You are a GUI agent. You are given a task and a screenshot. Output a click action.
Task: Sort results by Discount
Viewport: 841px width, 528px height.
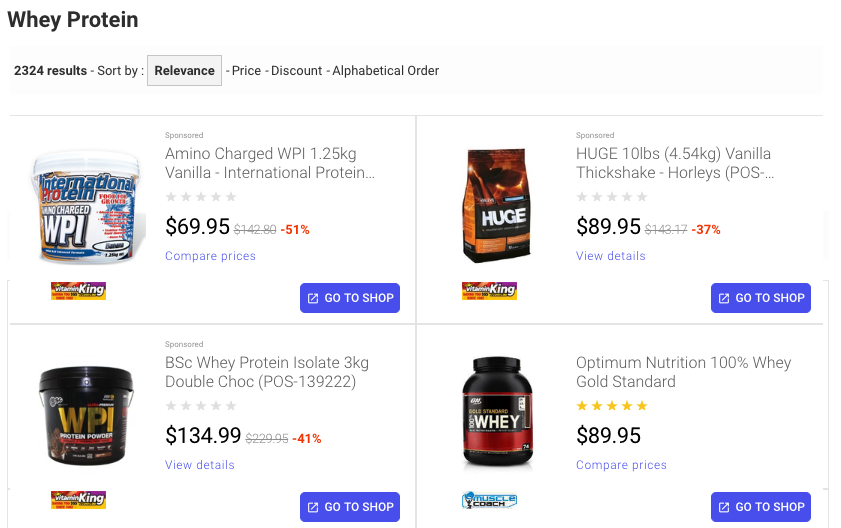(x=297, y=71)
